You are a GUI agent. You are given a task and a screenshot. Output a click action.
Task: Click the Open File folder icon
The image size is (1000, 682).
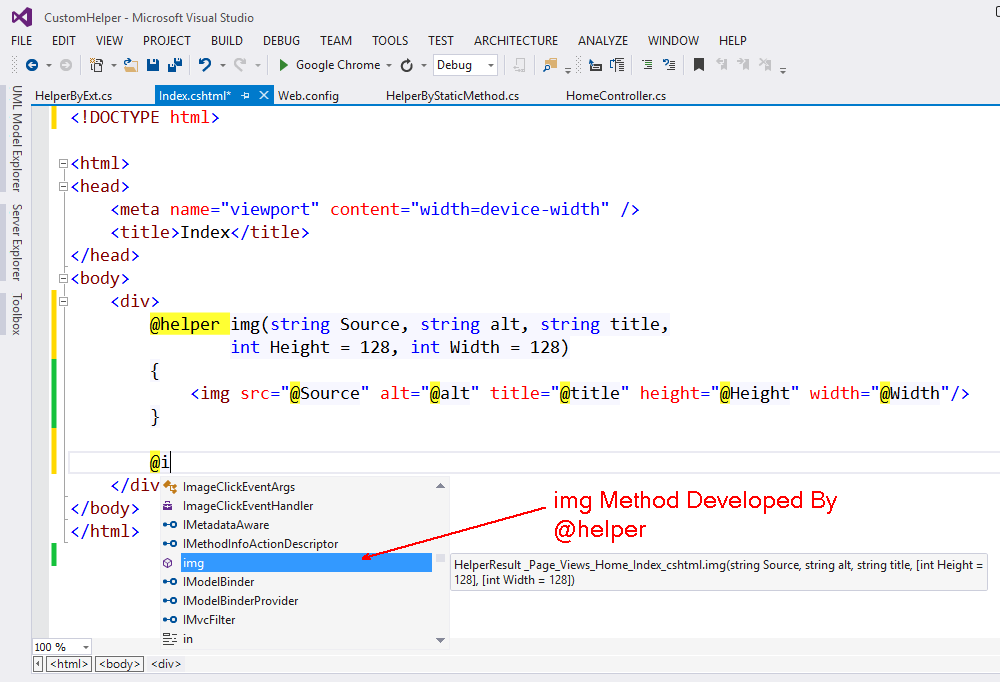pos(131,65)
